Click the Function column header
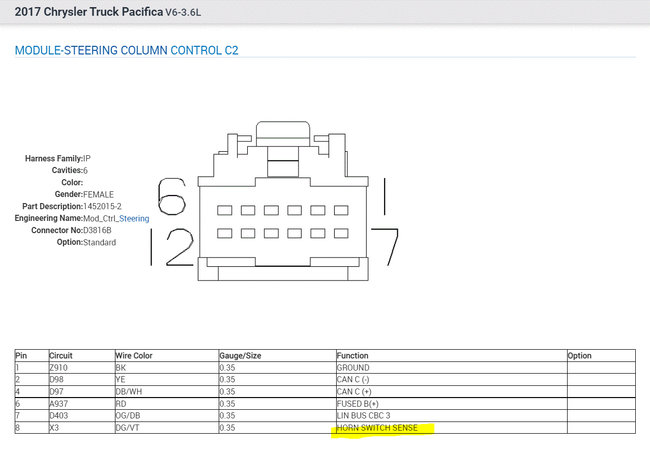 452,356
